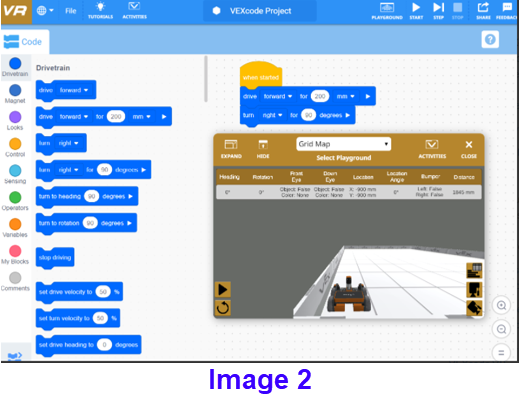Click the Hide icon in playground window

pyautogui.click(x=263, y=149)
